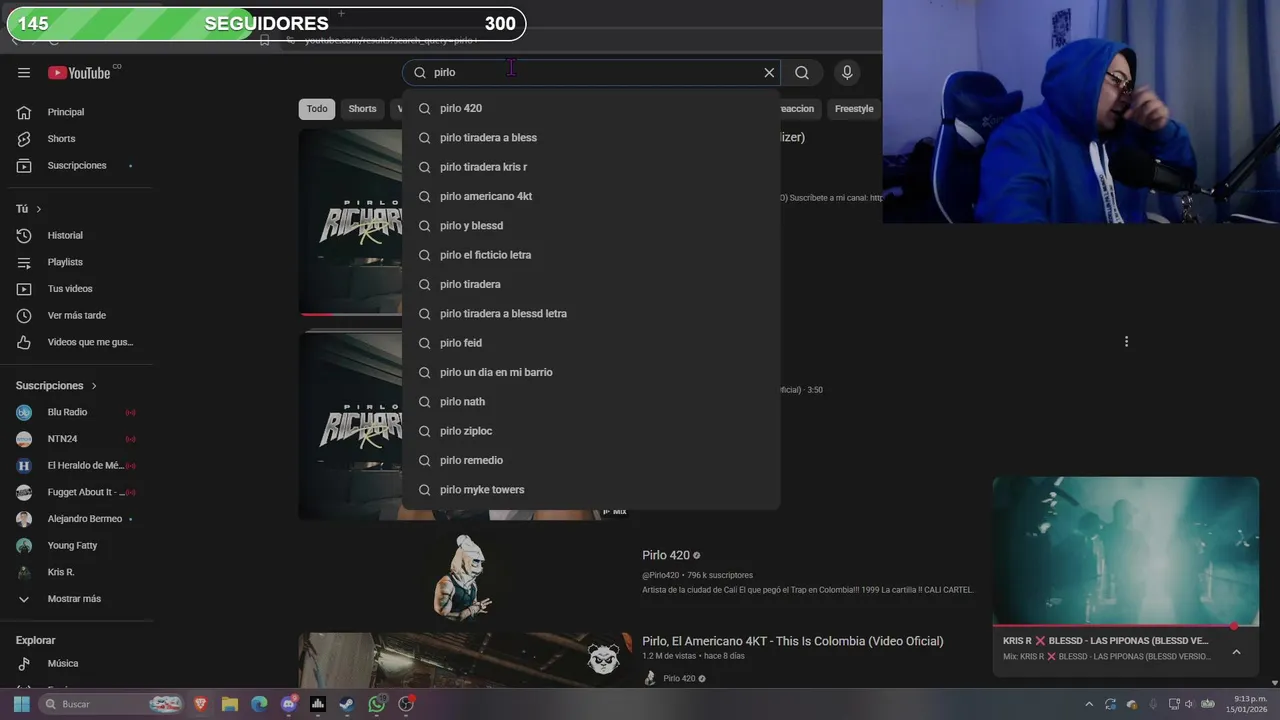Choose suggestion pirlo y blessd
1280x720 pixels.
(x=591, y=226)
